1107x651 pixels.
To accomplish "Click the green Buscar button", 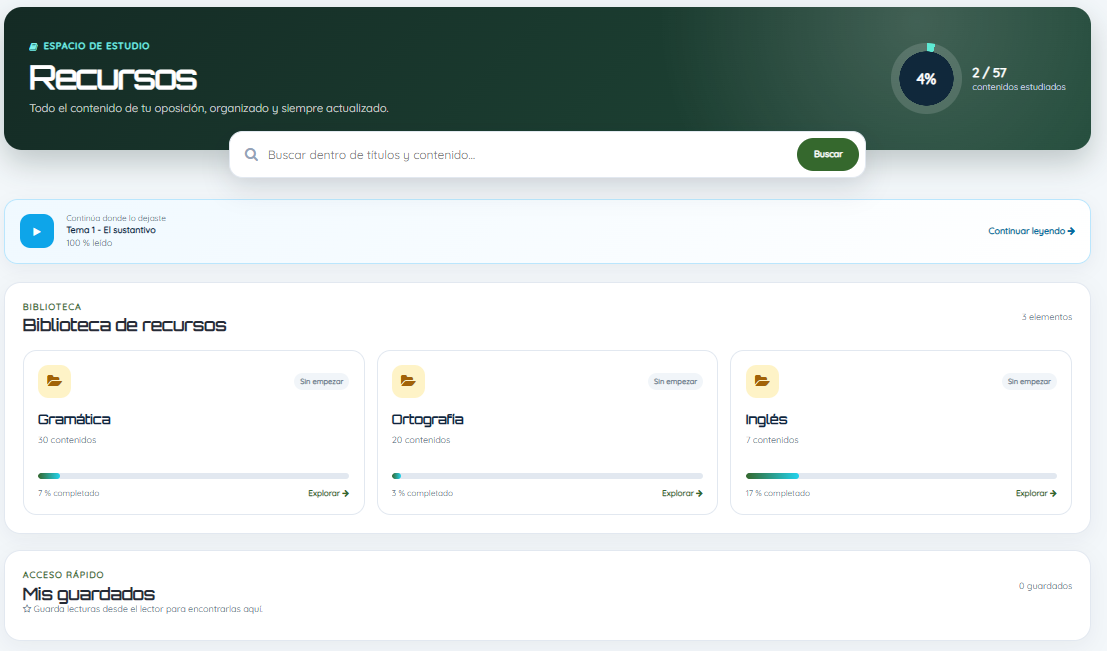I will coord(828,155).
